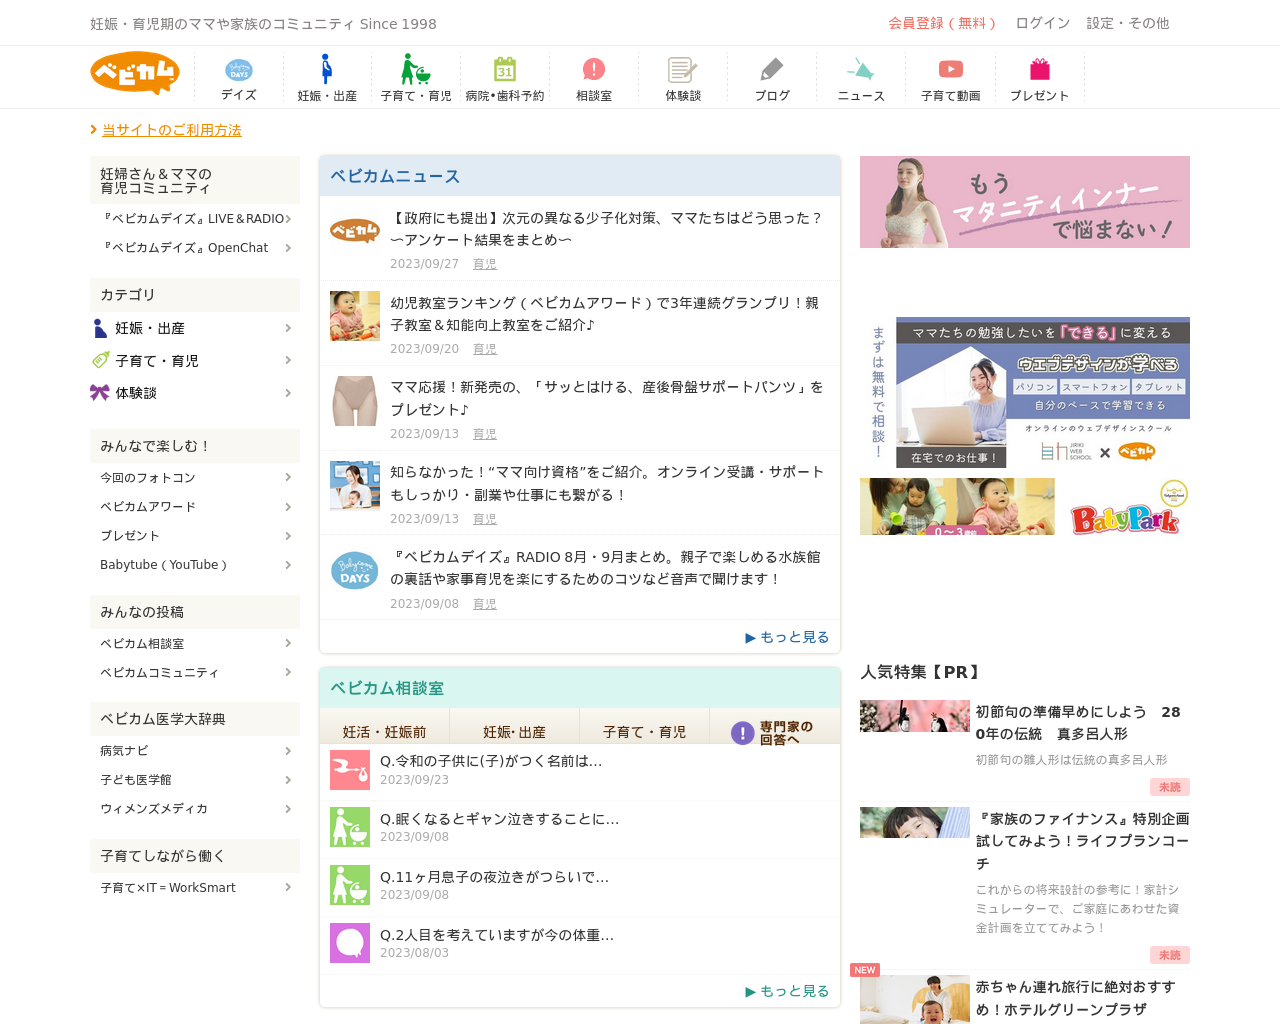Screen dimensions: 1280x1024
Task: Expand ベビカムアワード chevron
Action: point(288,507)
